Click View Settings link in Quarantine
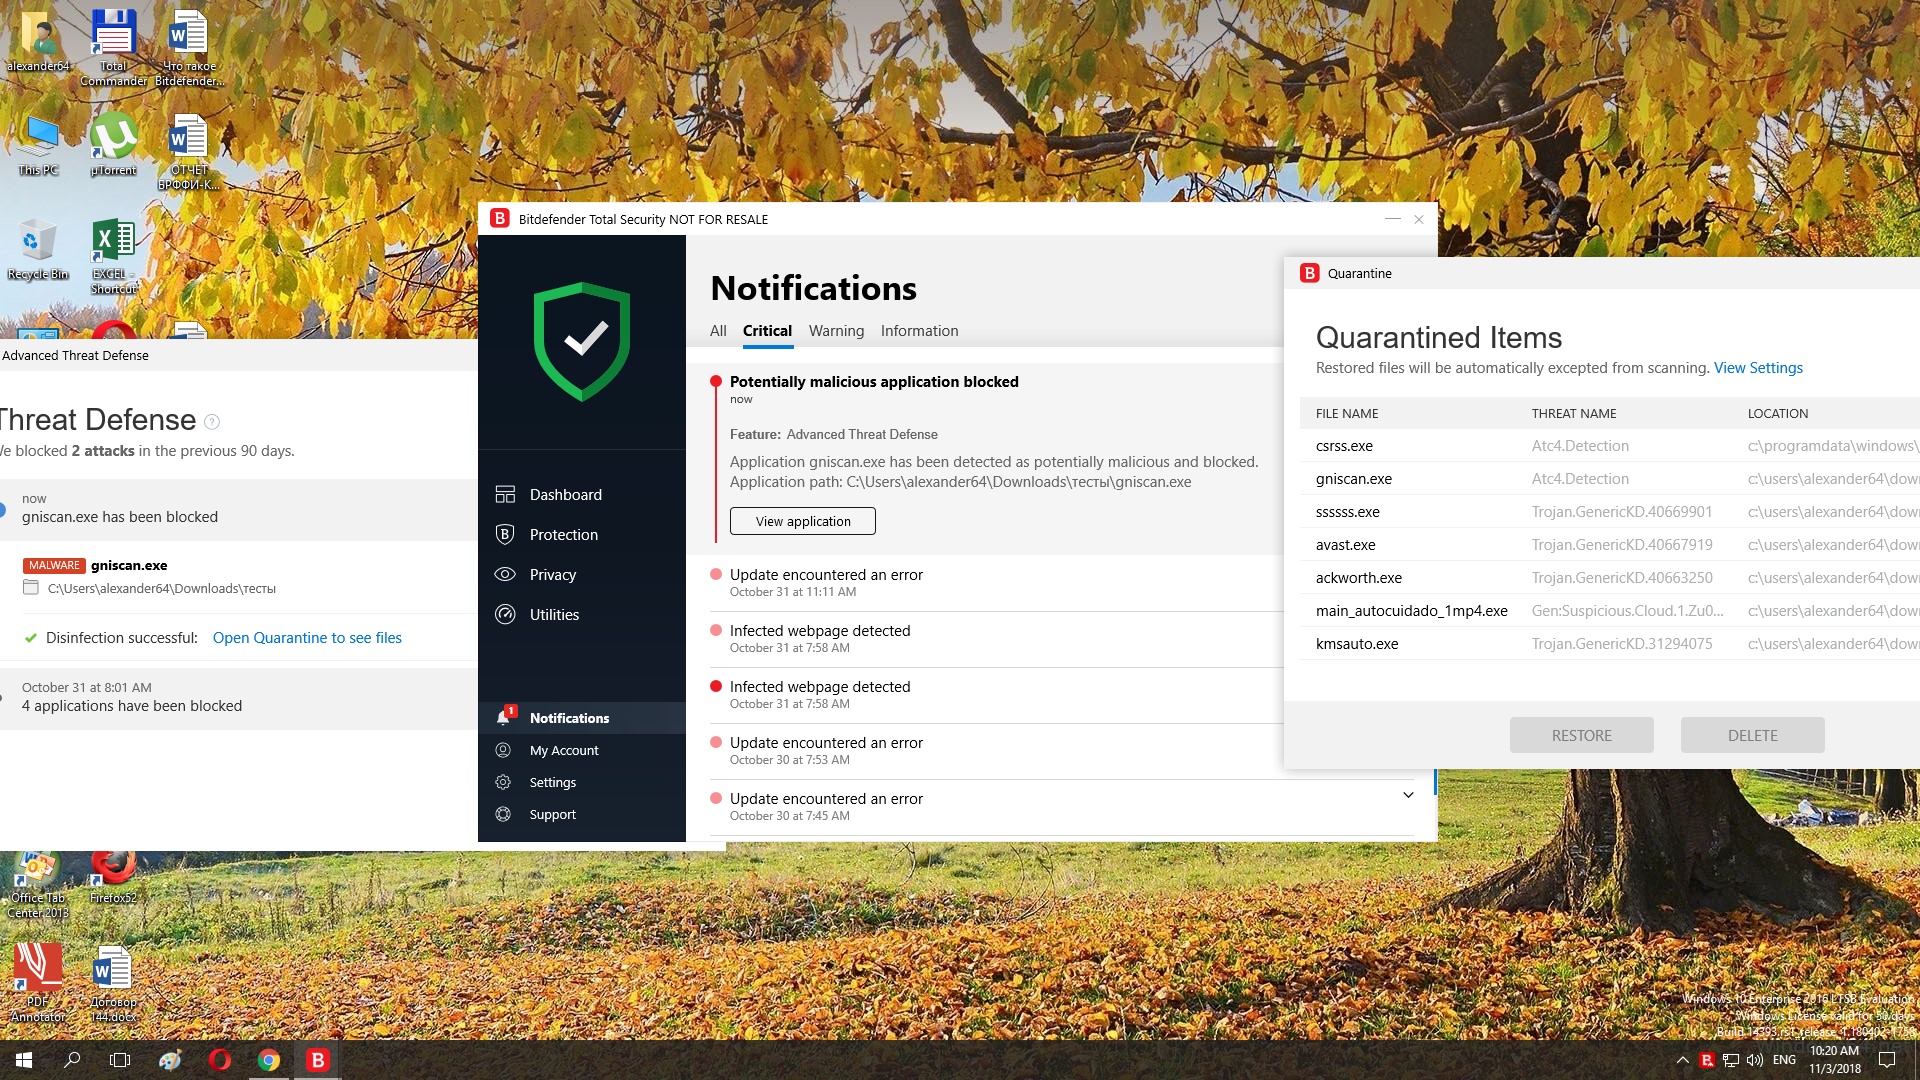This screenshot has width=1920, height=1080. point(1758,368)
